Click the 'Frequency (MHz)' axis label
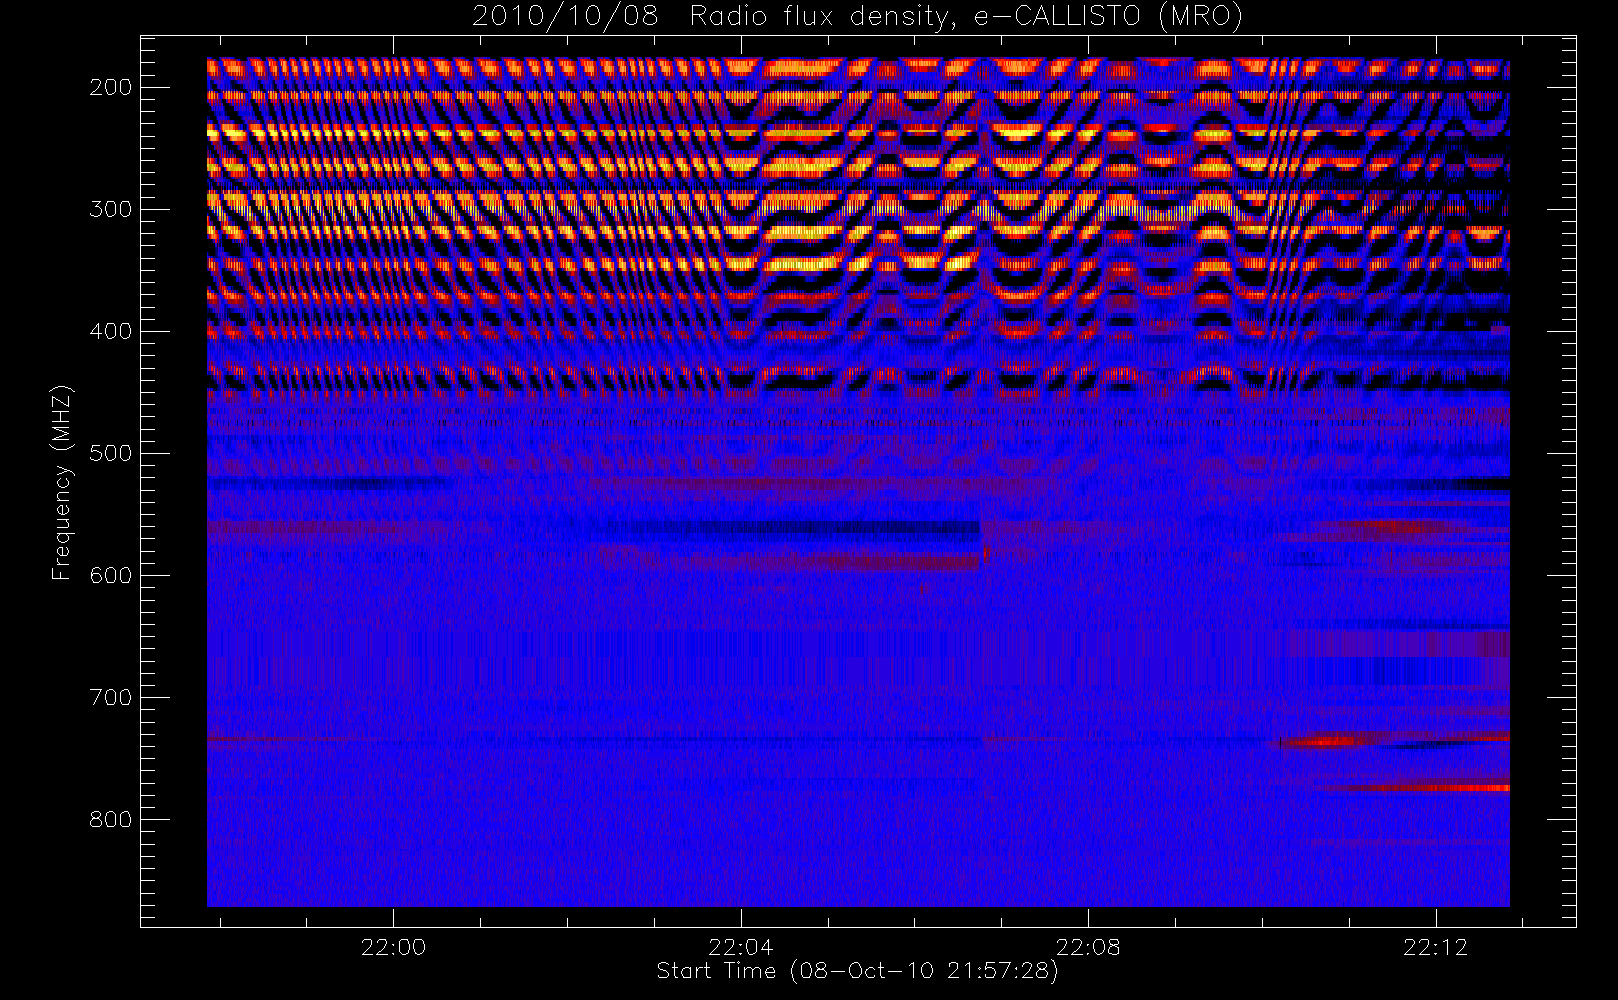1618x1000 pixels. (62, 482)
